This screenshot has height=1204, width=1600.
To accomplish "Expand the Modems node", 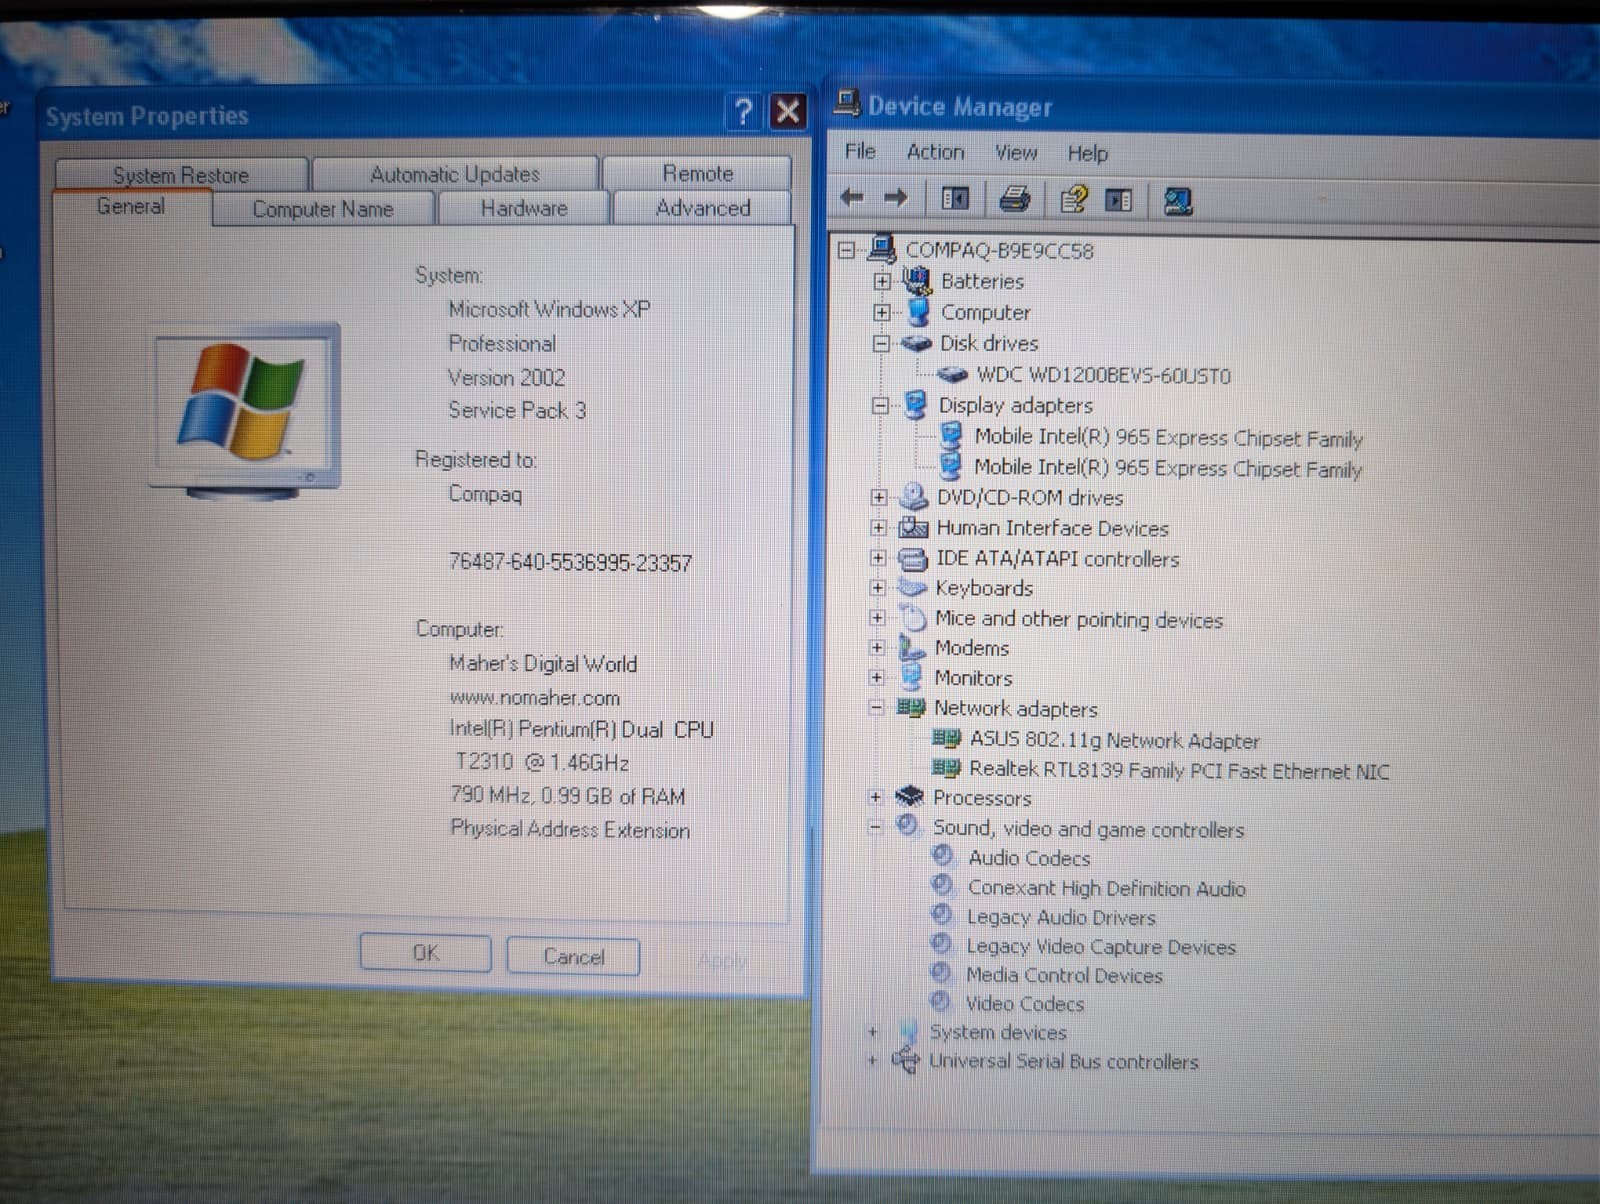I will point(877,648).
